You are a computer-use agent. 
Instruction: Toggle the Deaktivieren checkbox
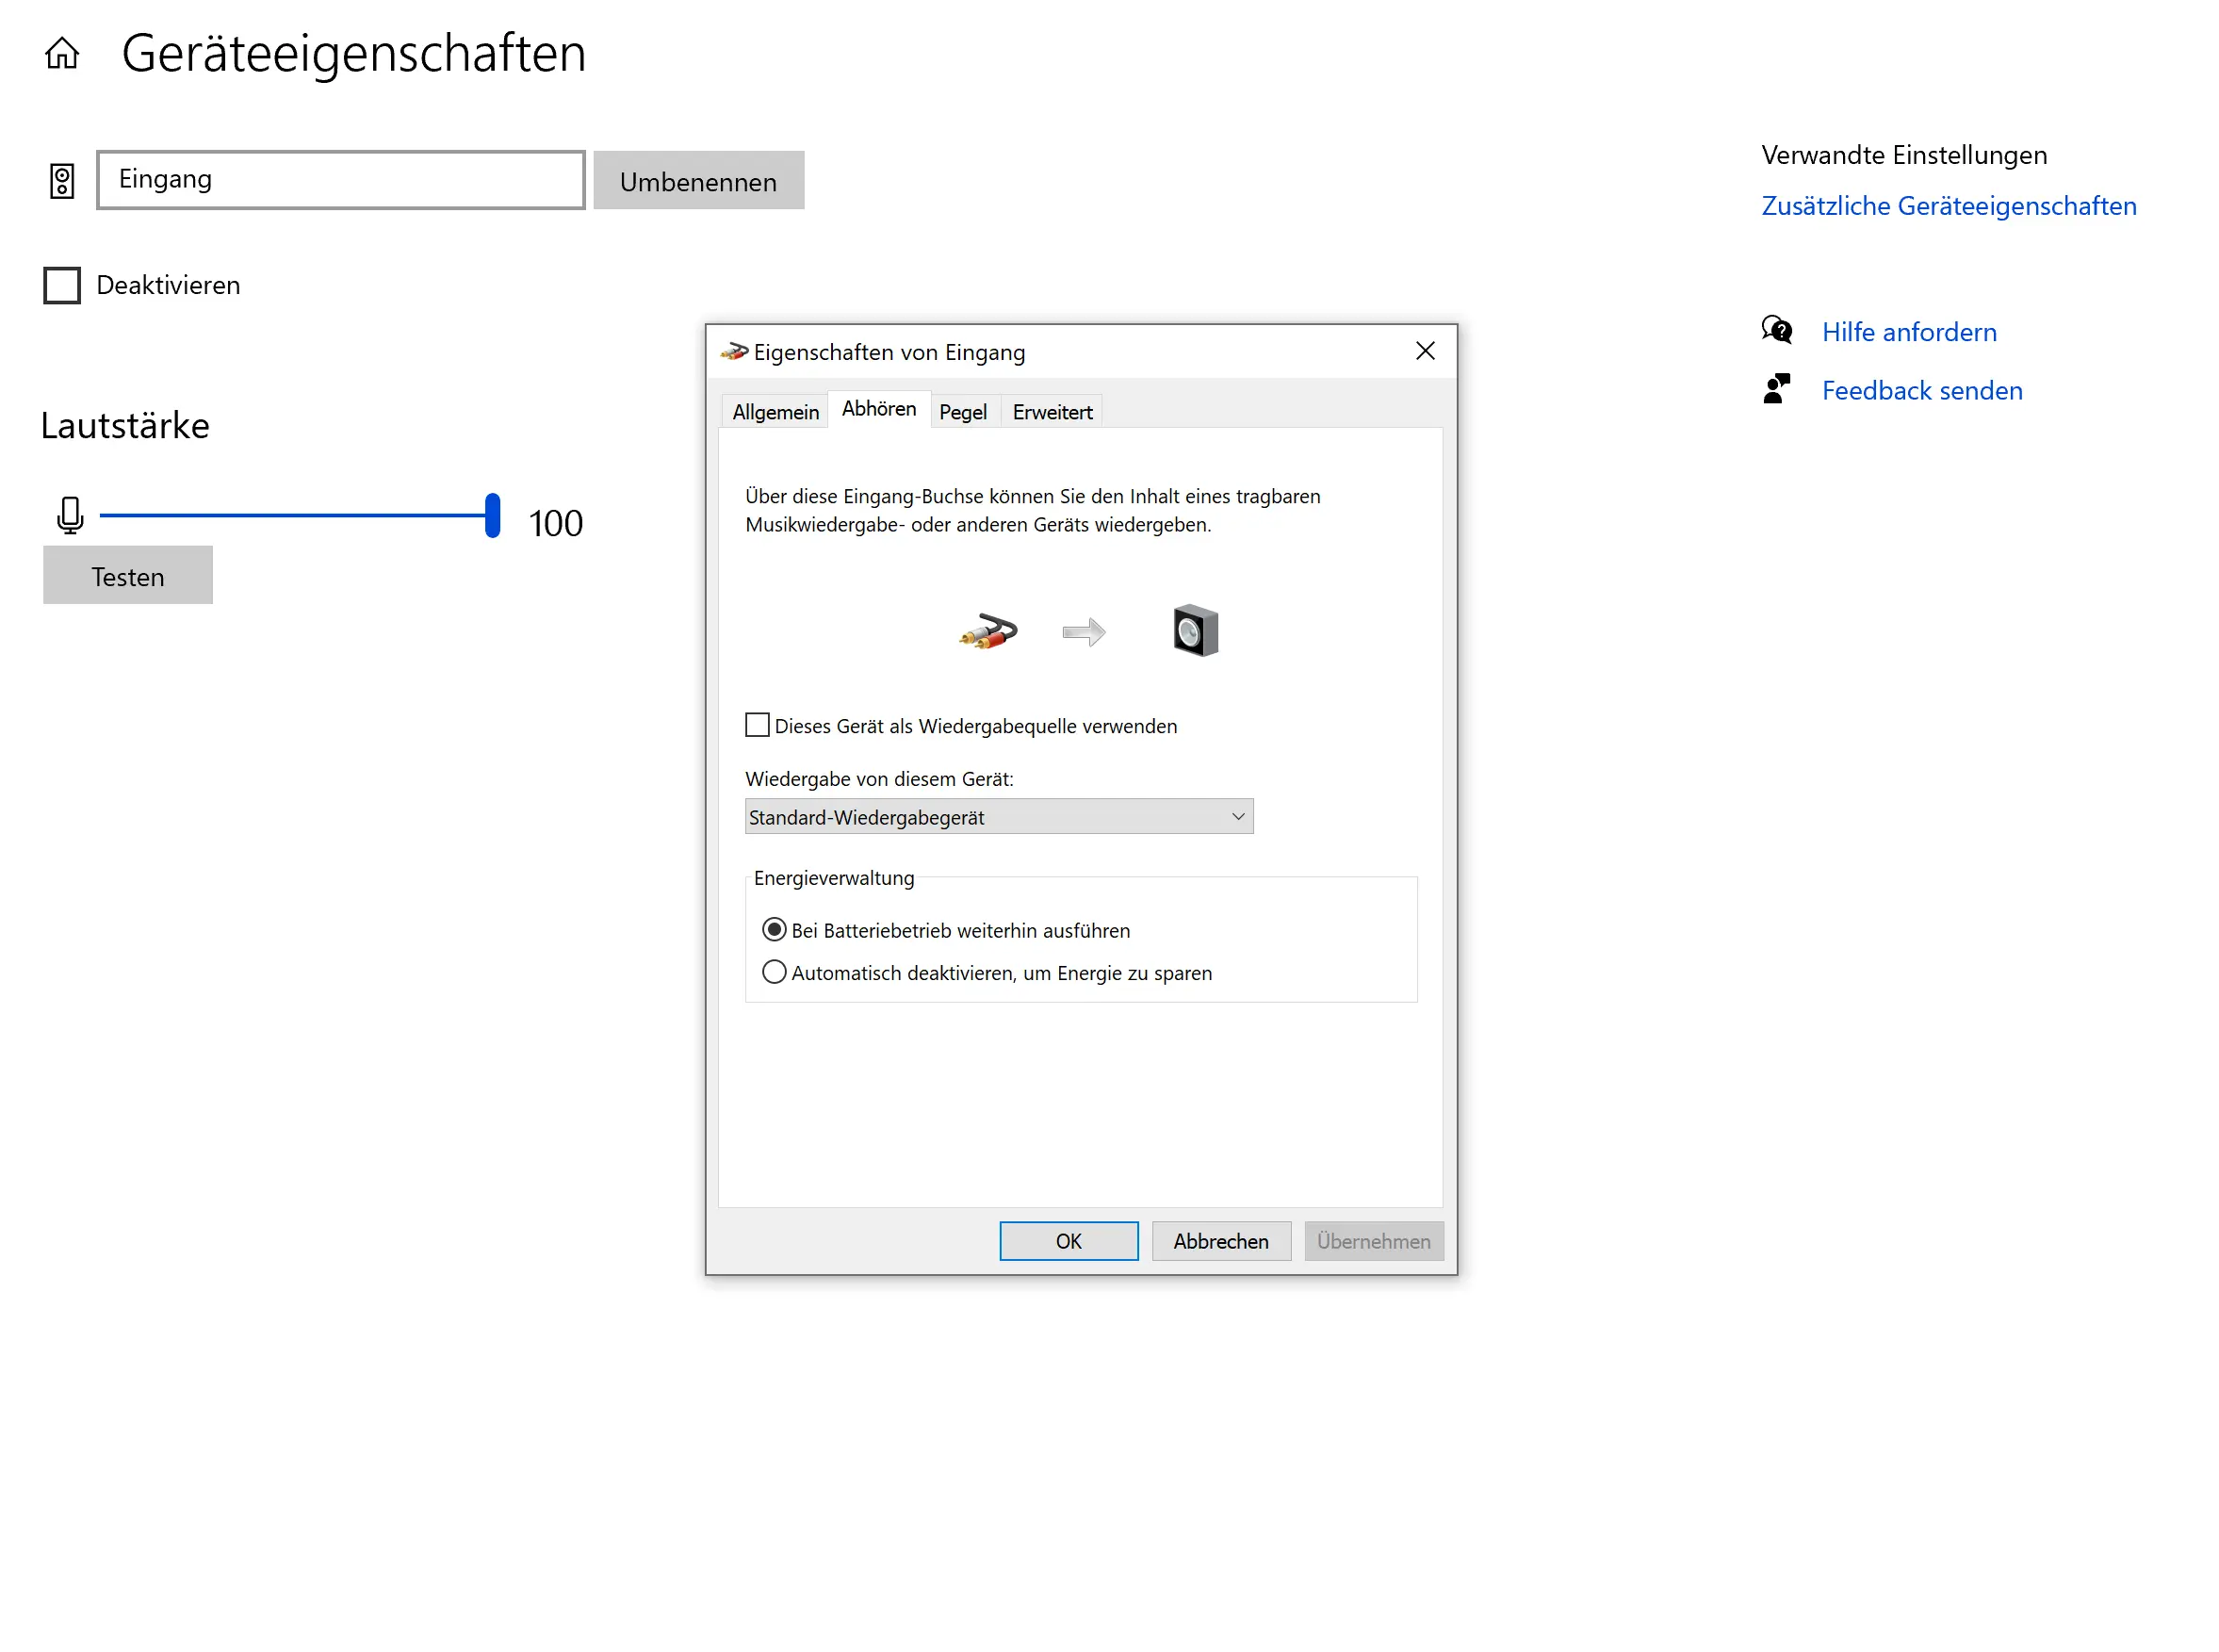(x=62, y=285)
